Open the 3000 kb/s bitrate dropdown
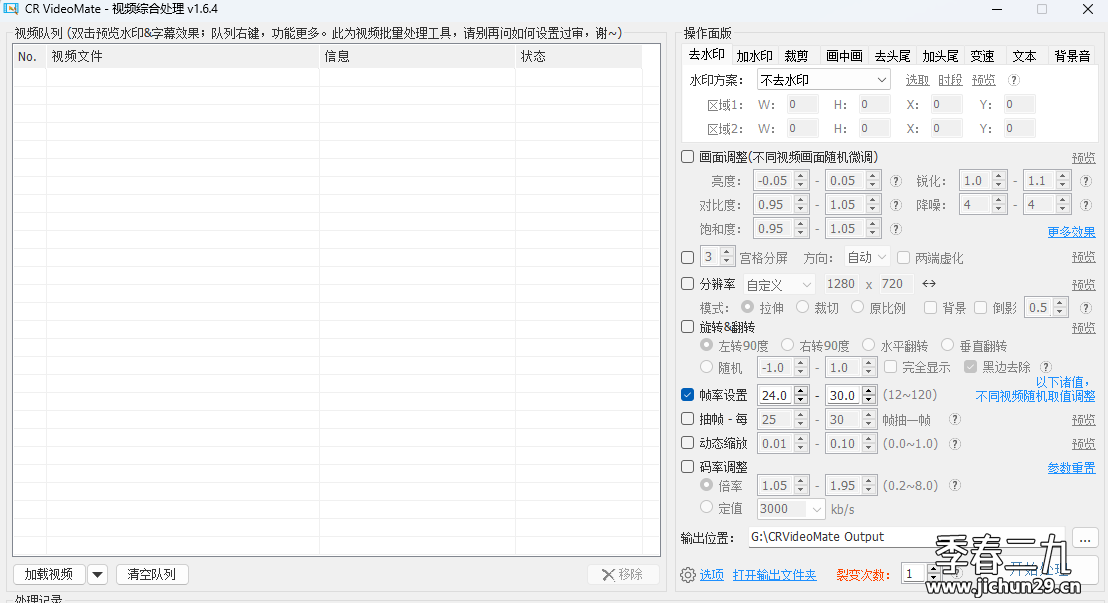This screenshot has width=1108, height=603. [x=791, y=509]
